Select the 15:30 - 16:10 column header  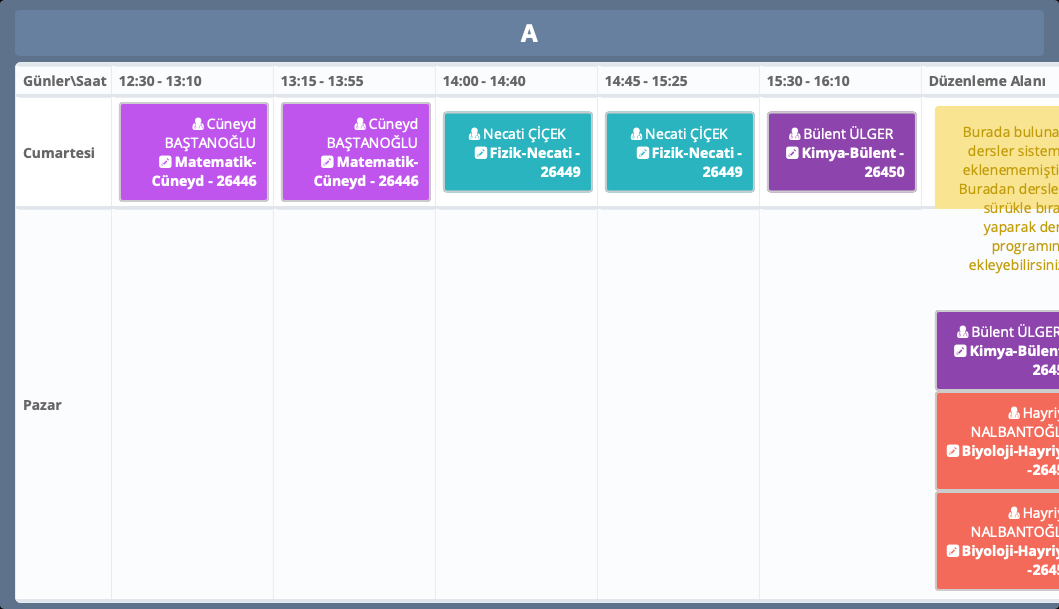point(808,81)
